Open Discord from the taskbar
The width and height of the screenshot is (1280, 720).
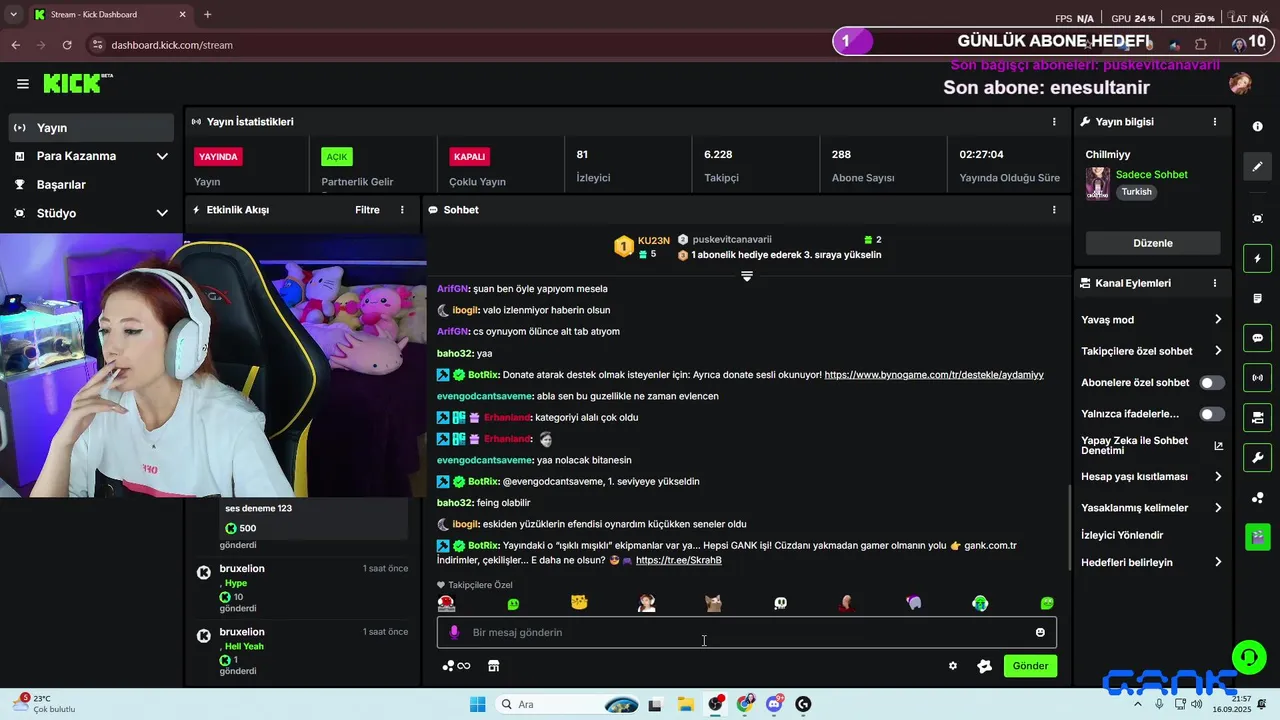pyautogui.click(x=774, y=704)
